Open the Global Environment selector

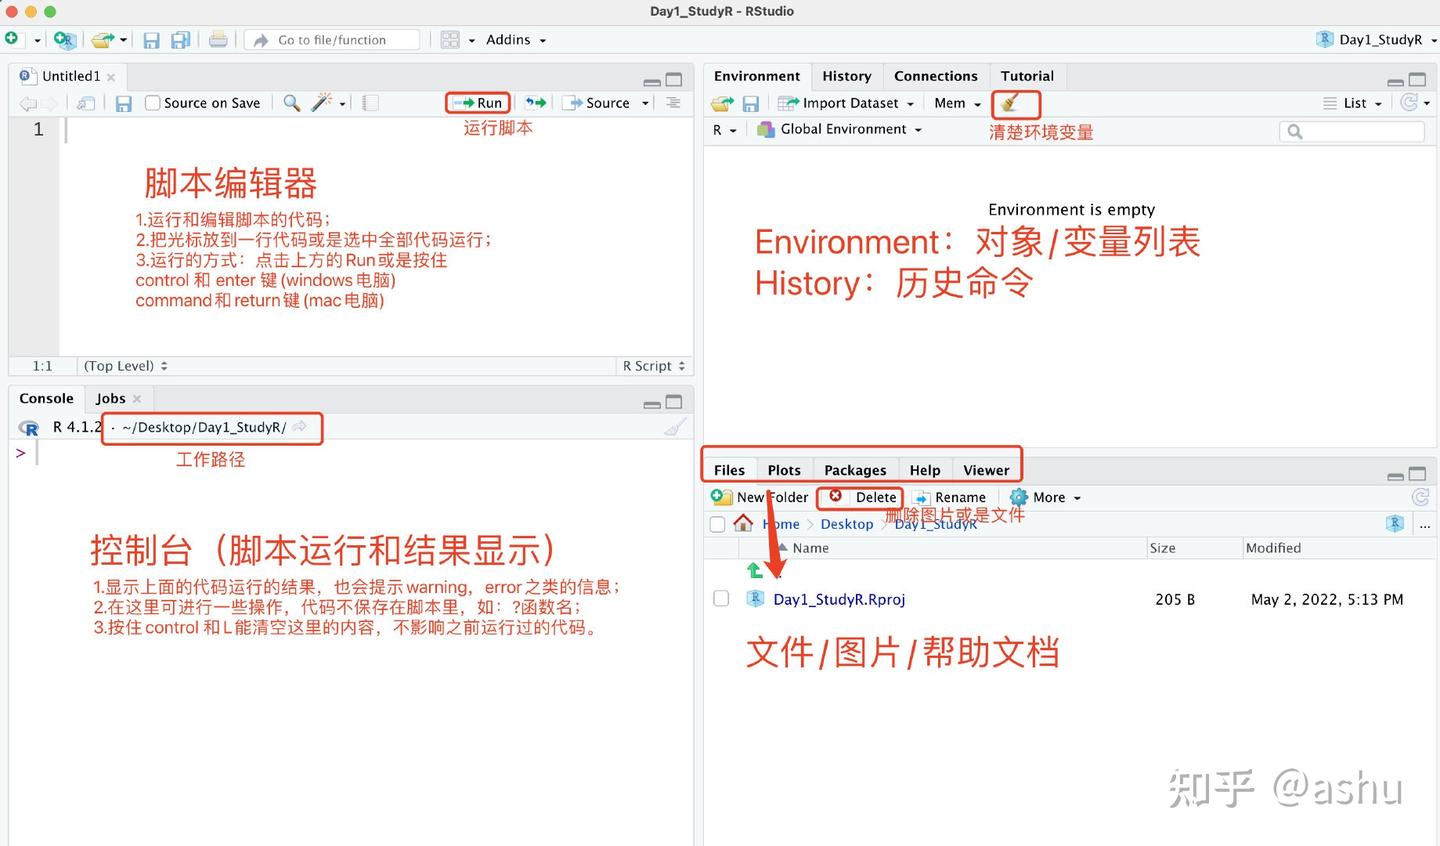[x=840, y=129]
